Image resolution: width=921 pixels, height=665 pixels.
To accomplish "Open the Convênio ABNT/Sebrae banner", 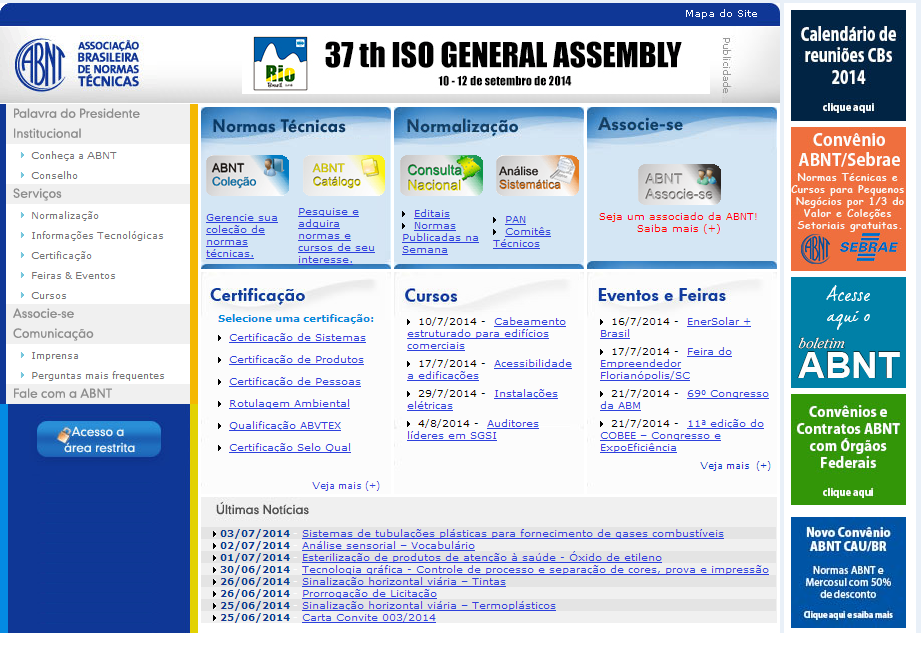I will (x=848, y=199).
